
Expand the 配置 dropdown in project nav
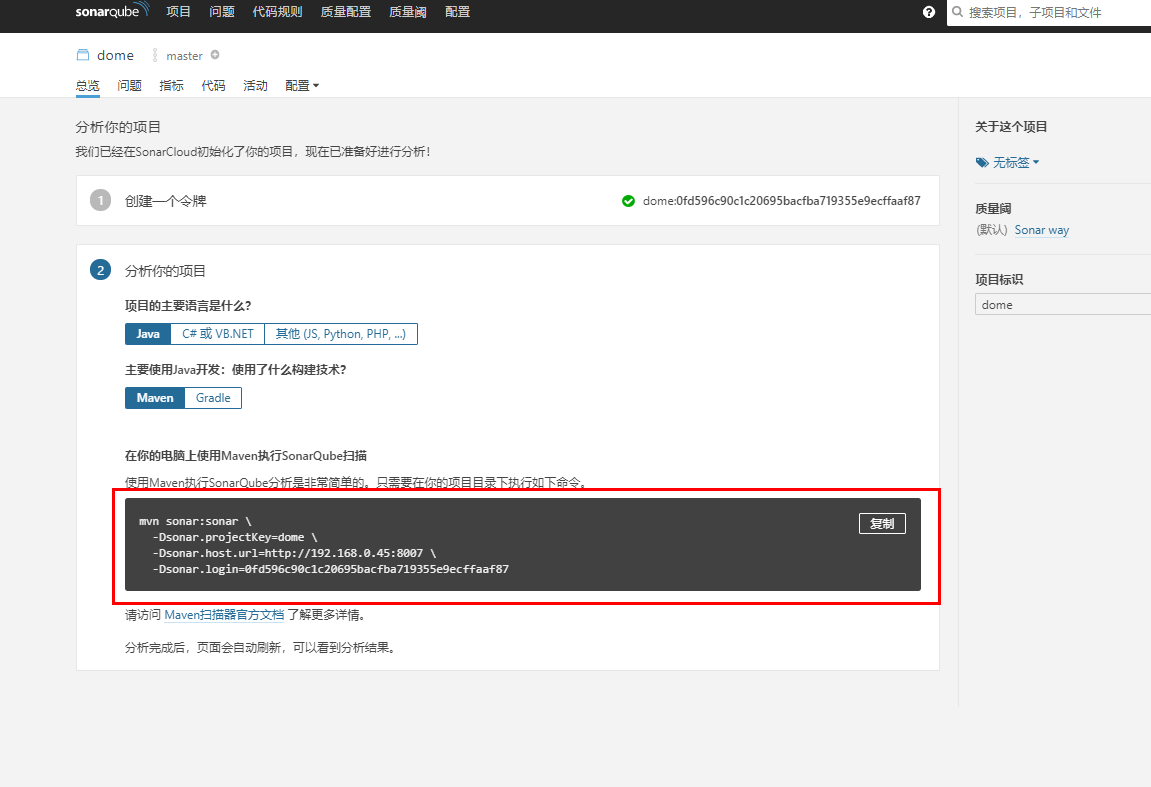point(302,86)
